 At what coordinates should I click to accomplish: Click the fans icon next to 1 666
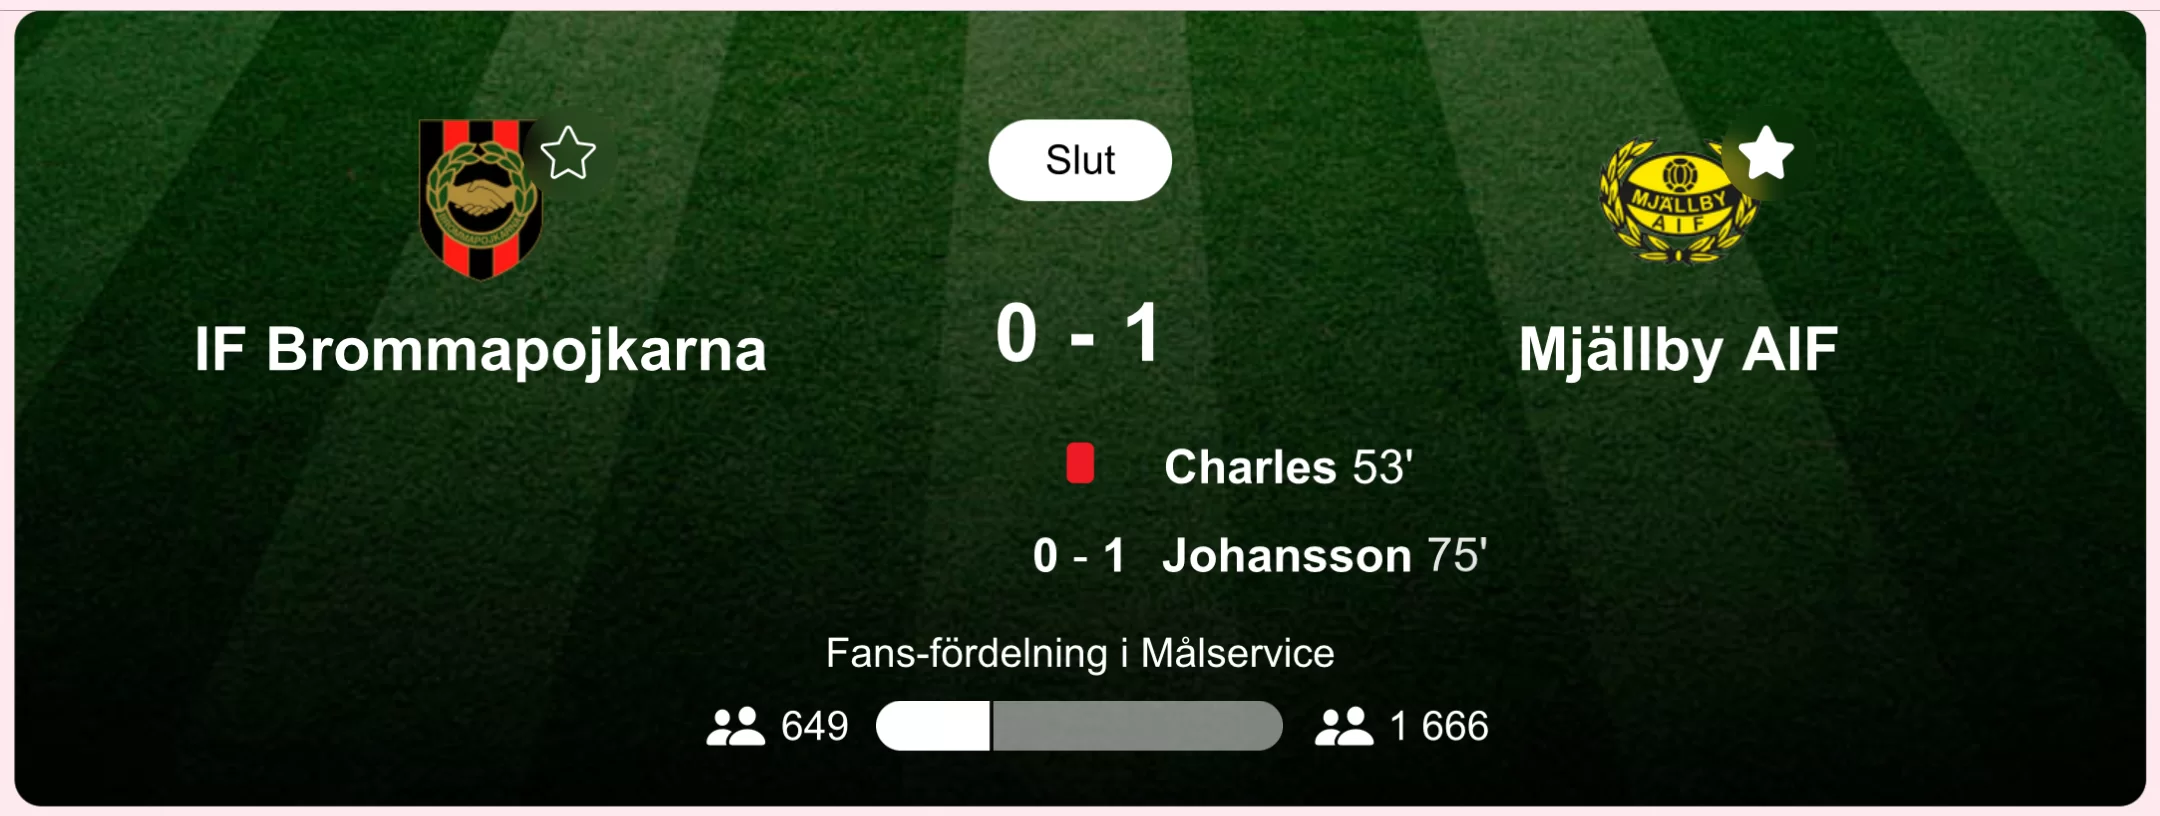coord(1343,727)
